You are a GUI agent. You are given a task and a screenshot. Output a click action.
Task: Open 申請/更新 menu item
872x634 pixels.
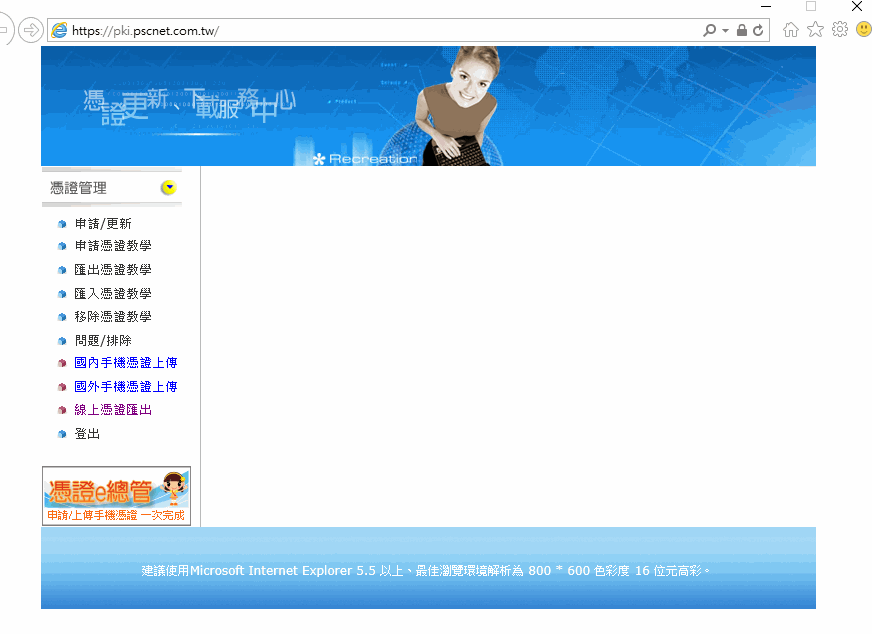103,224
